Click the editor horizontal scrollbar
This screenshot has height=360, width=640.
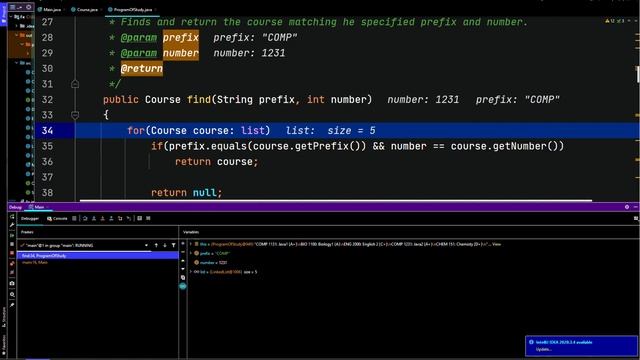coord(336,200)
